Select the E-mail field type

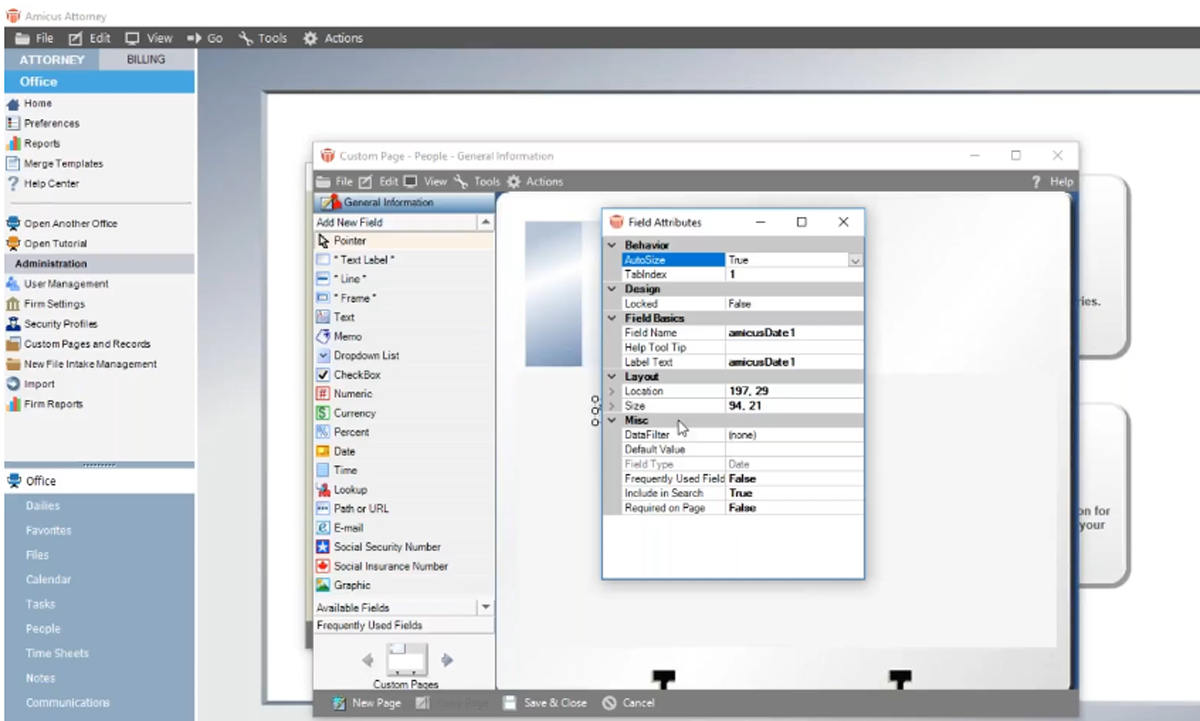coord(404,528)
